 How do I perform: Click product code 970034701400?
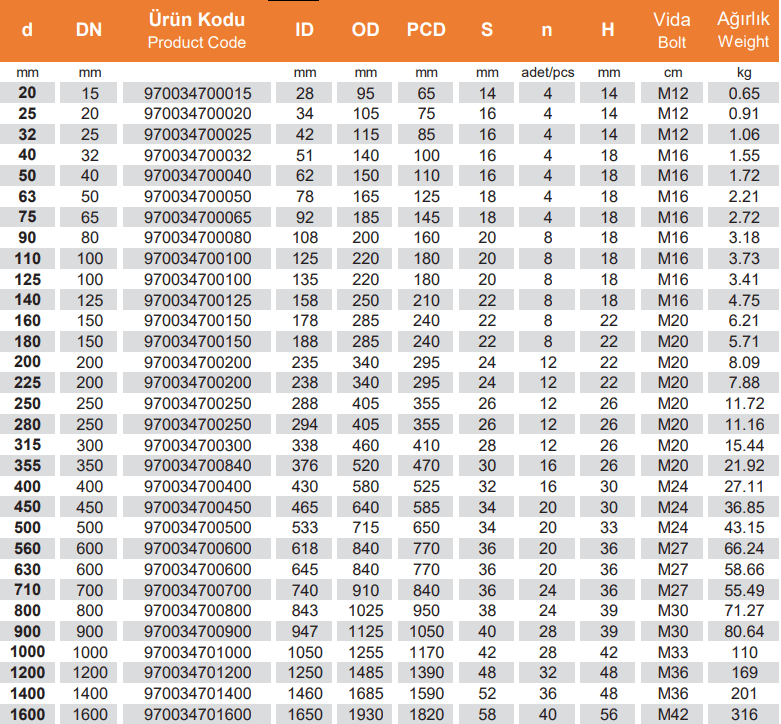pyautogui.click(x=197, y=693)
